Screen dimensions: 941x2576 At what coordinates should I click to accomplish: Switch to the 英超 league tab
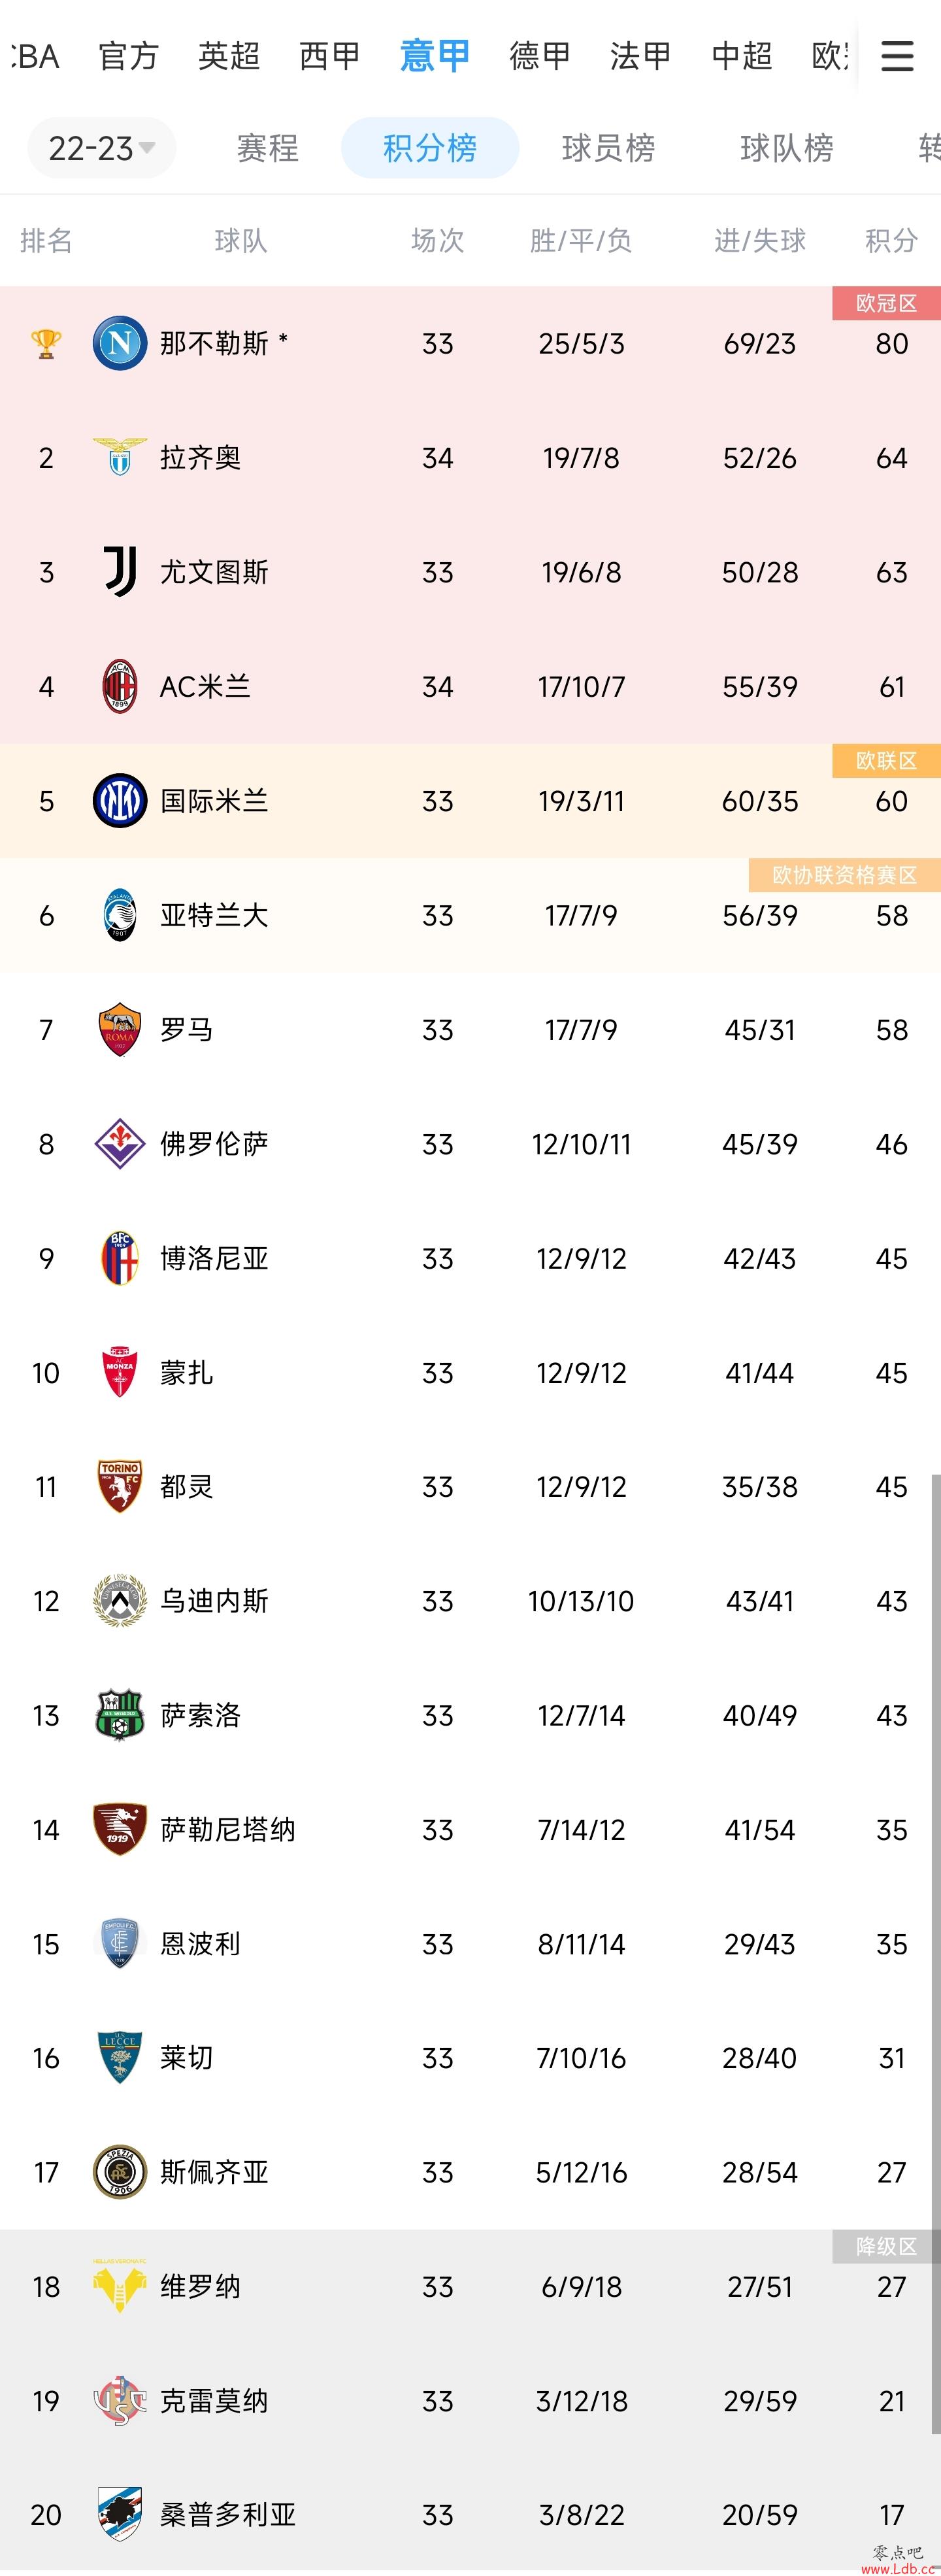[x=229, y=56]
